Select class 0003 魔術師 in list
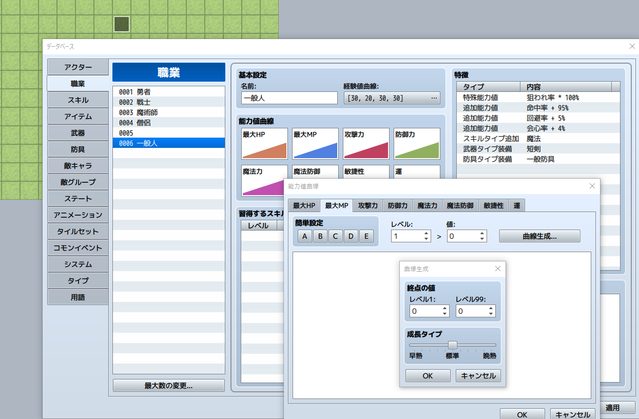639x419 pixels. (169, 112)
